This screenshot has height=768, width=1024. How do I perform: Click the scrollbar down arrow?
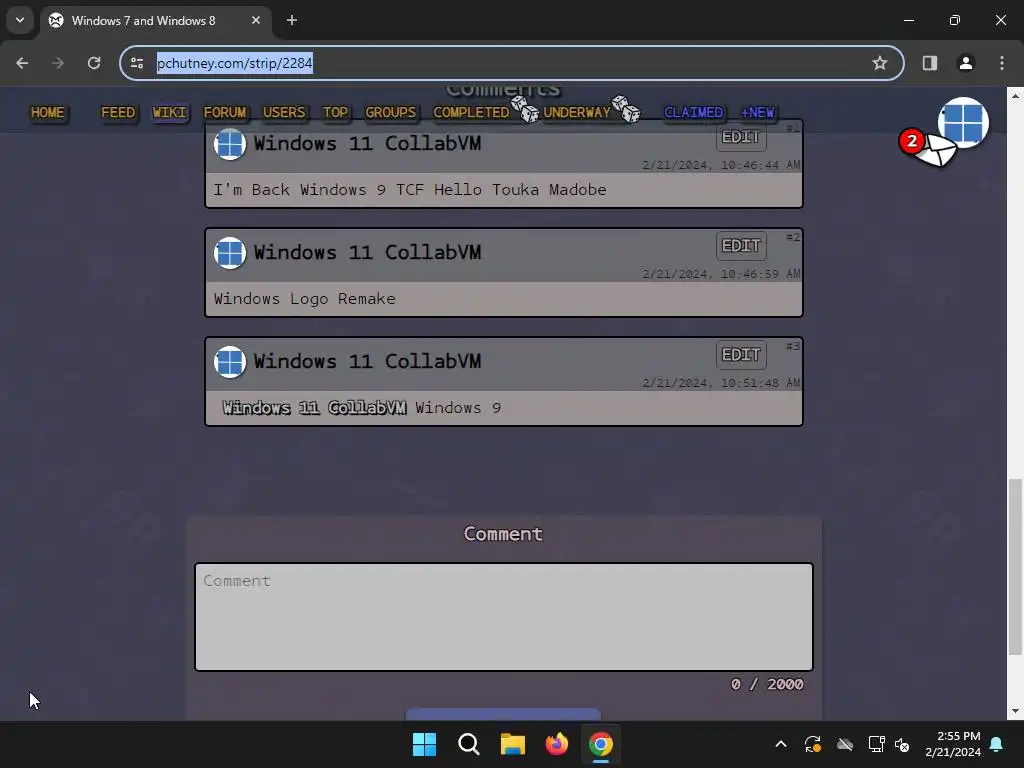(1015, 711)
